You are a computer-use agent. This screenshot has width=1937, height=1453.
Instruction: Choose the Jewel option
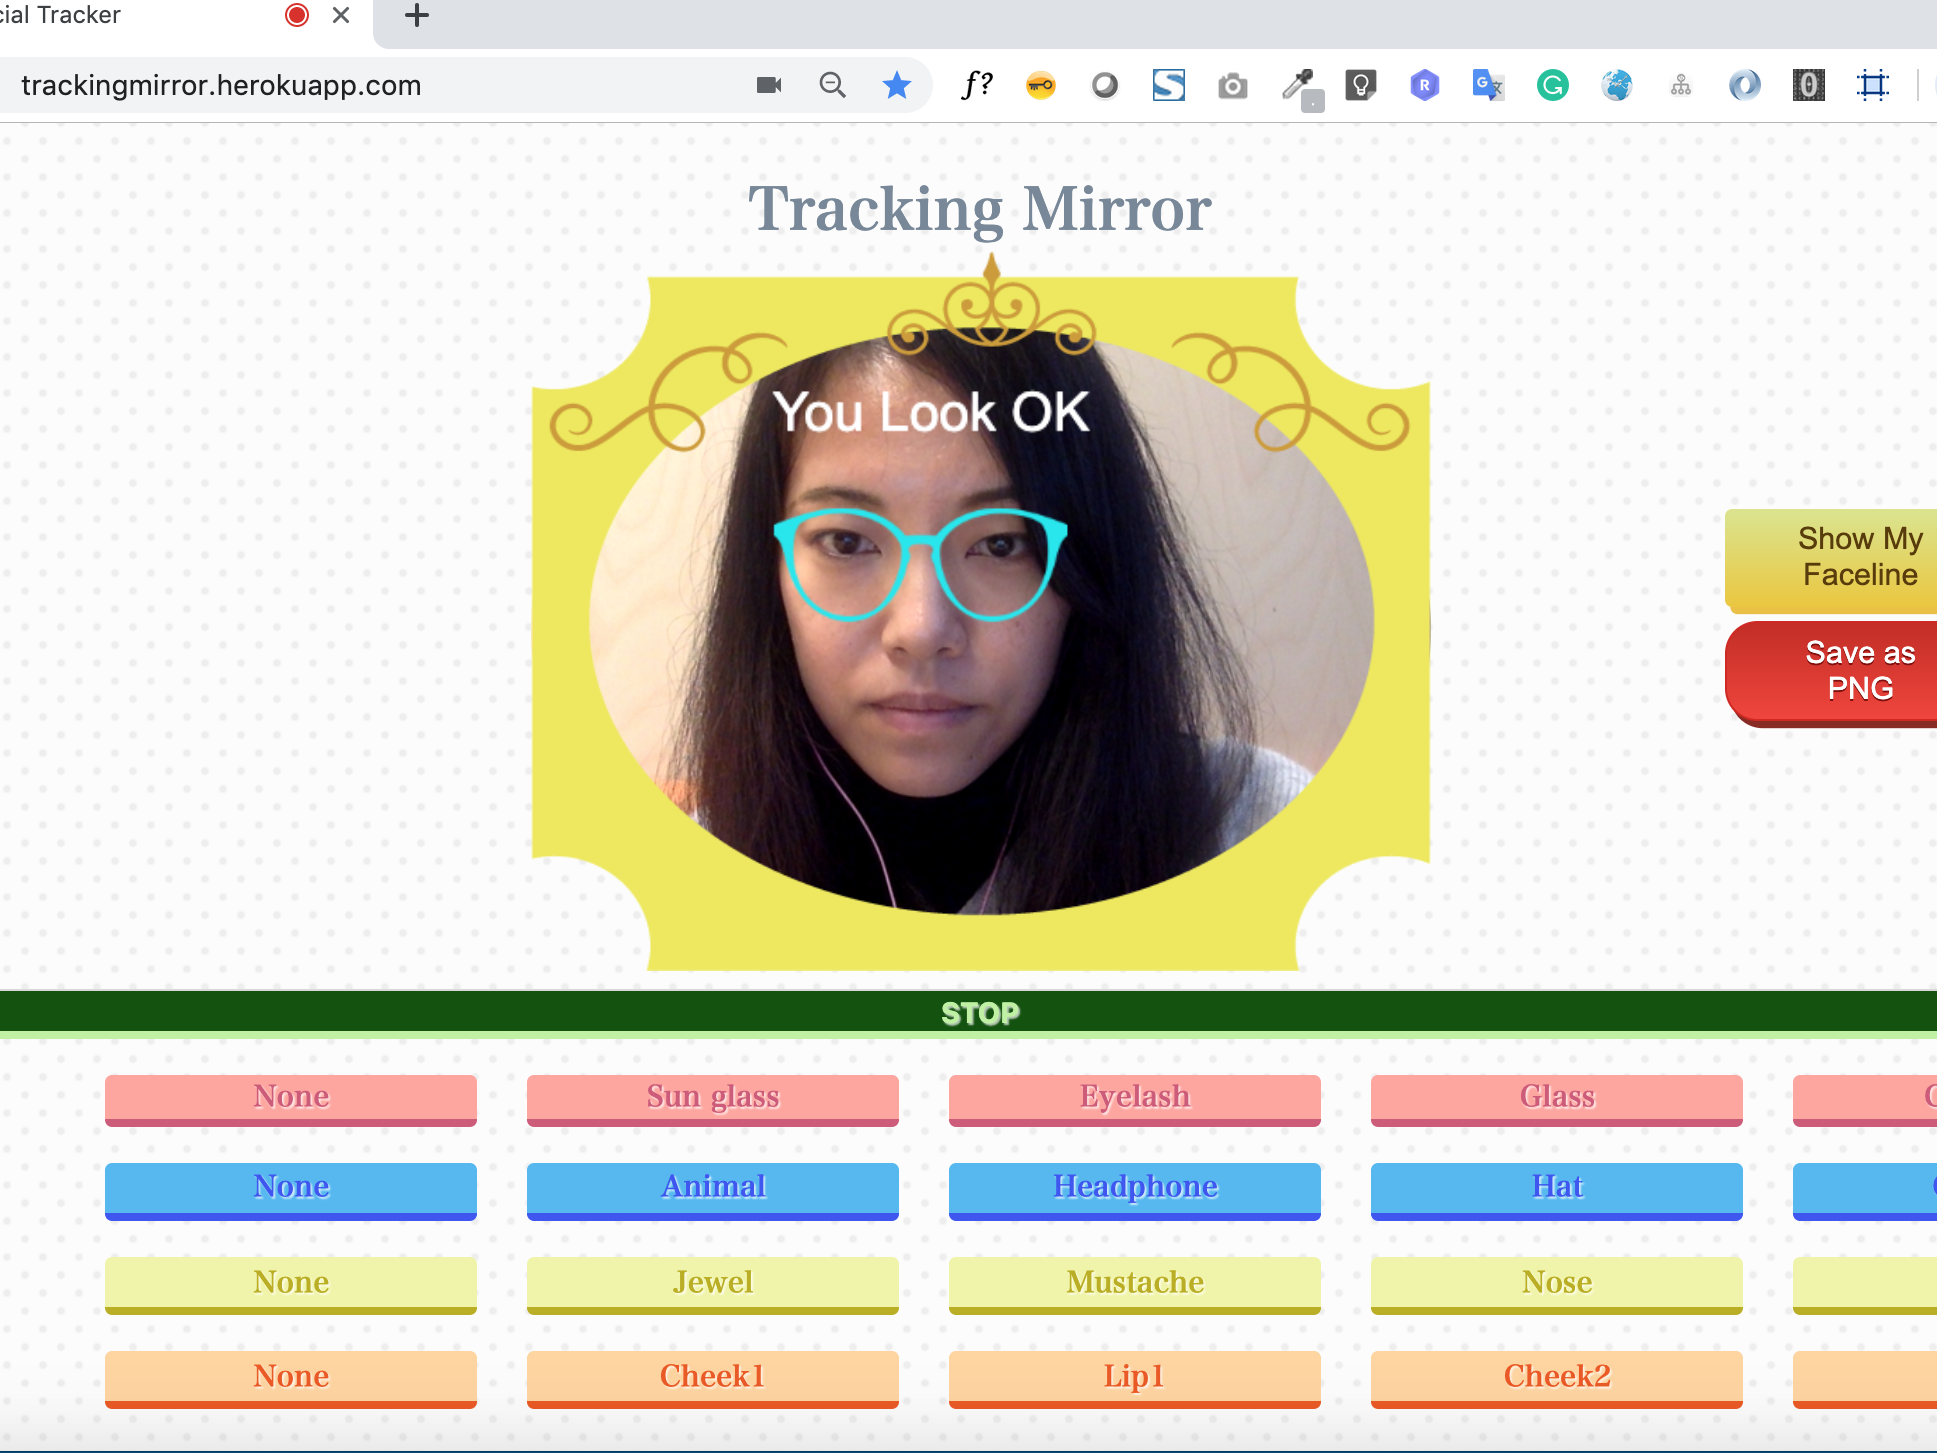713,1284
